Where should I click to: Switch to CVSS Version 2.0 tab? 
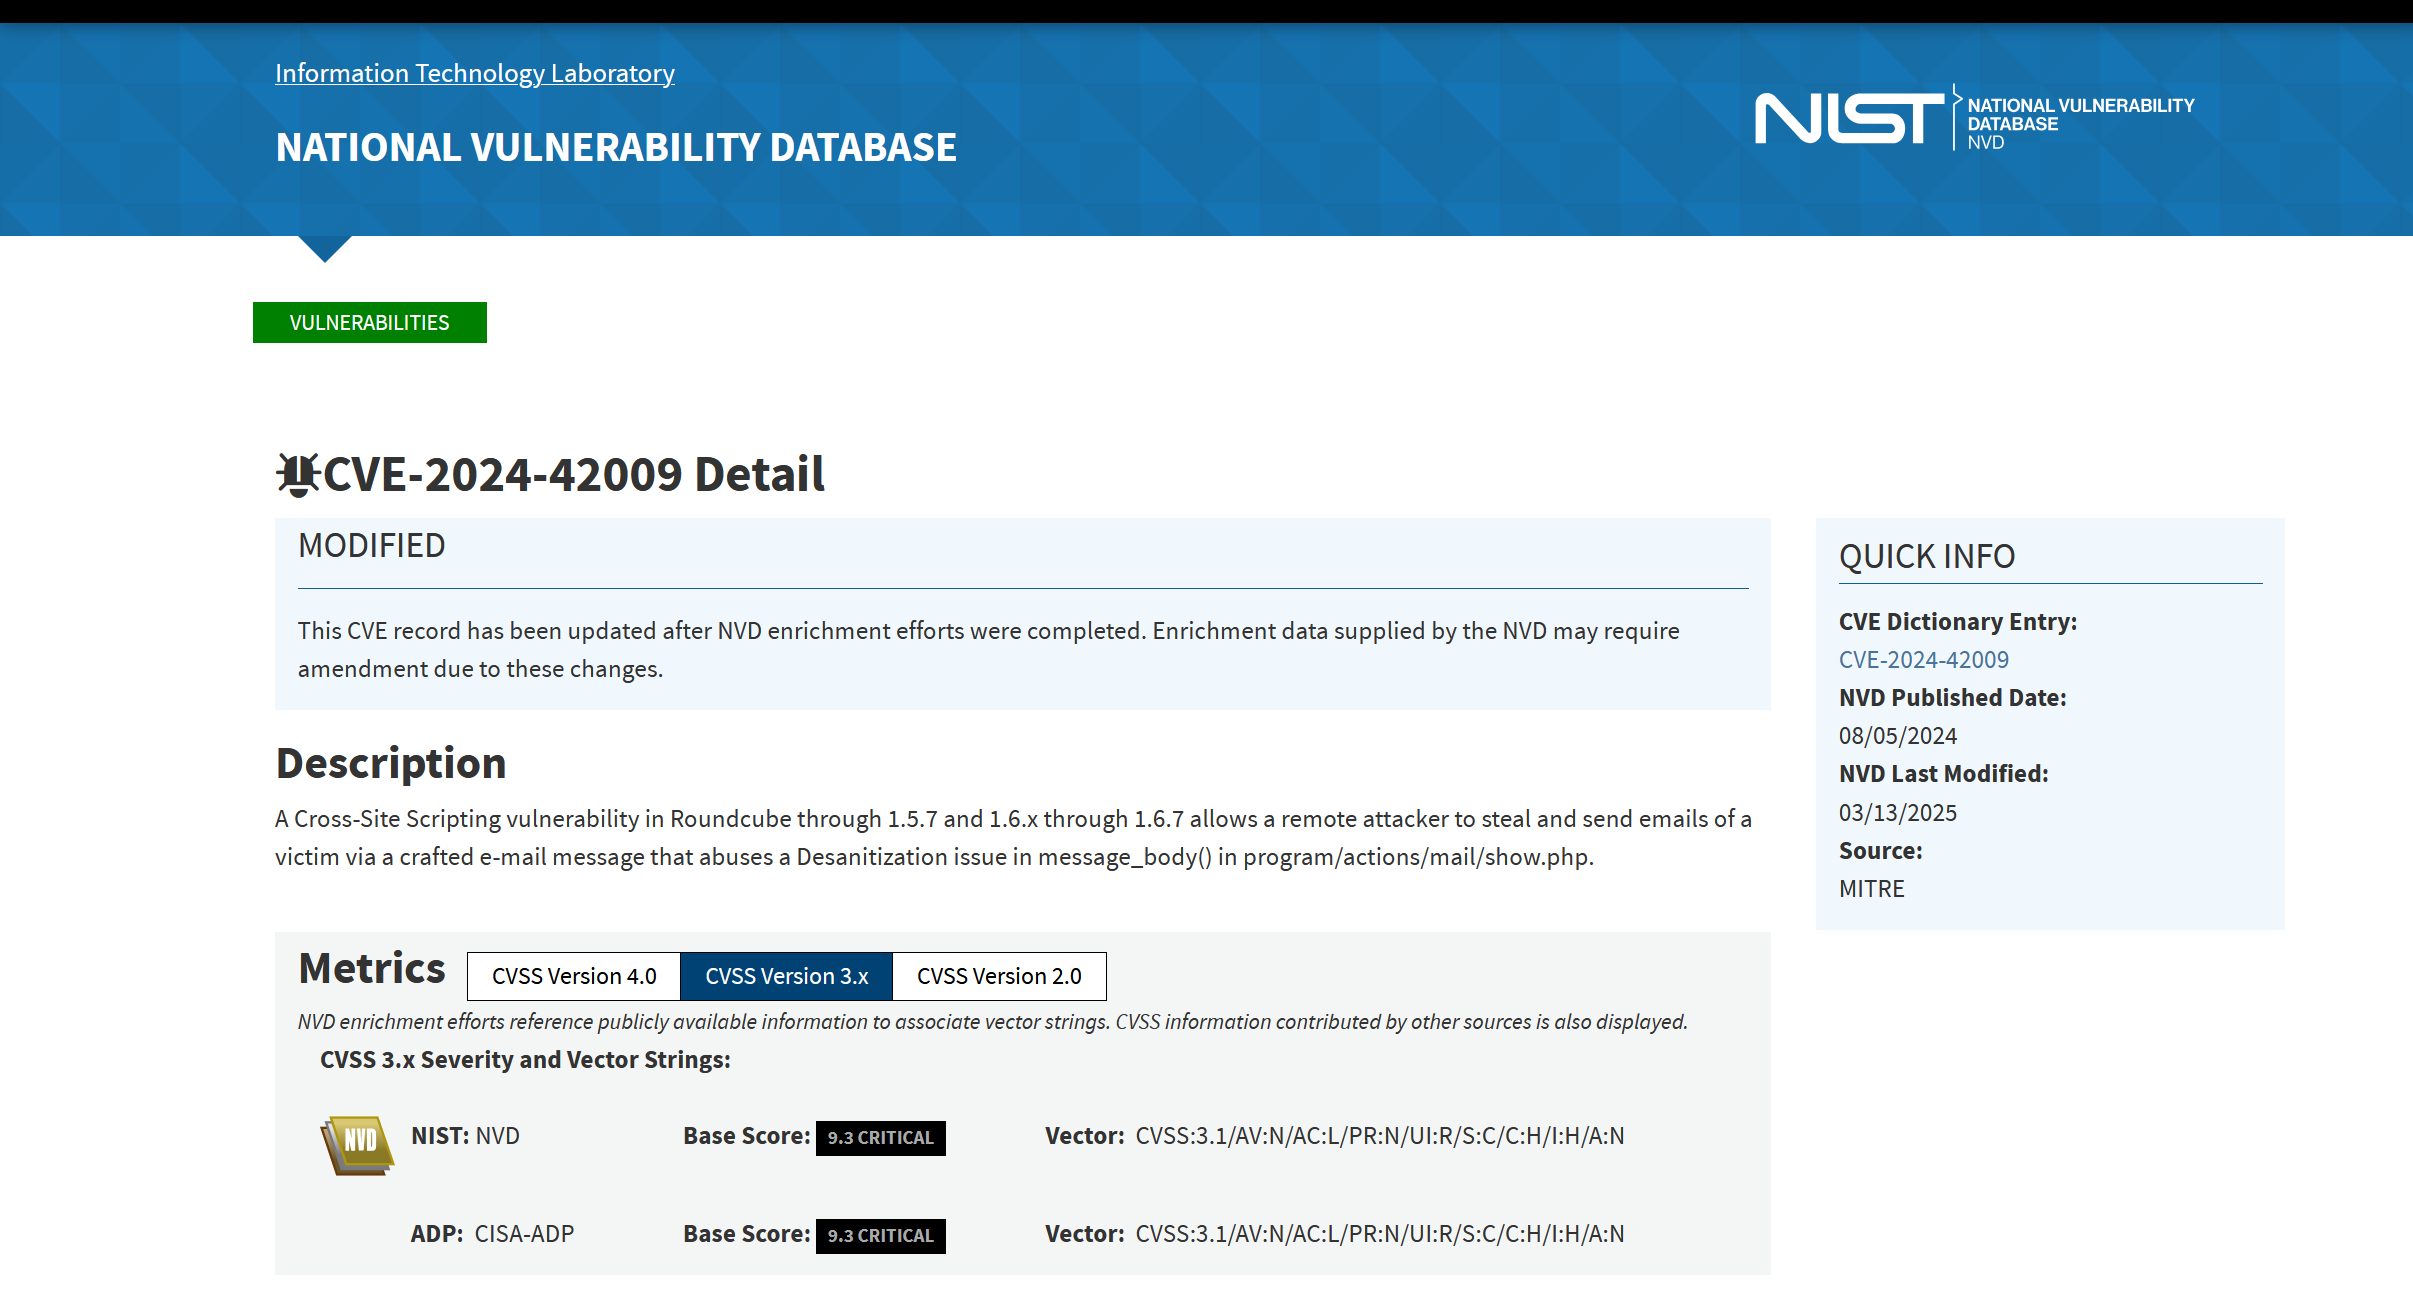coord(998,976)
